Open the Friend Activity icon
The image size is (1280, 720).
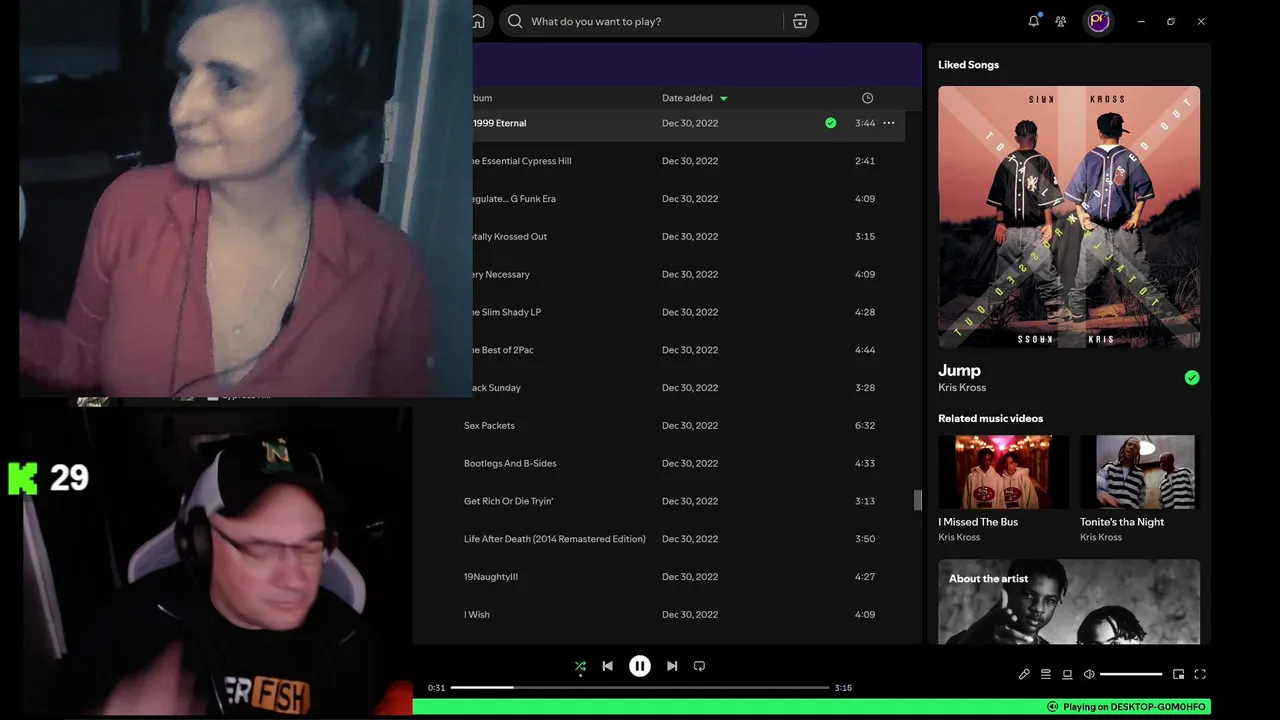pos(1061,21)
